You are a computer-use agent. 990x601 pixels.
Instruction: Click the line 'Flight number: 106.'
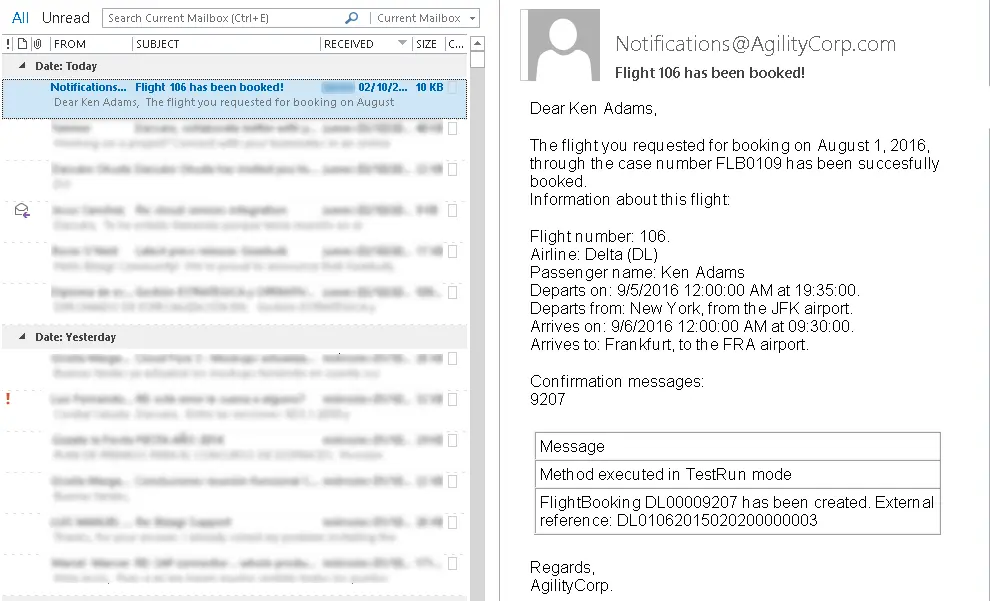pyautogui.click(x=600, y=236)
